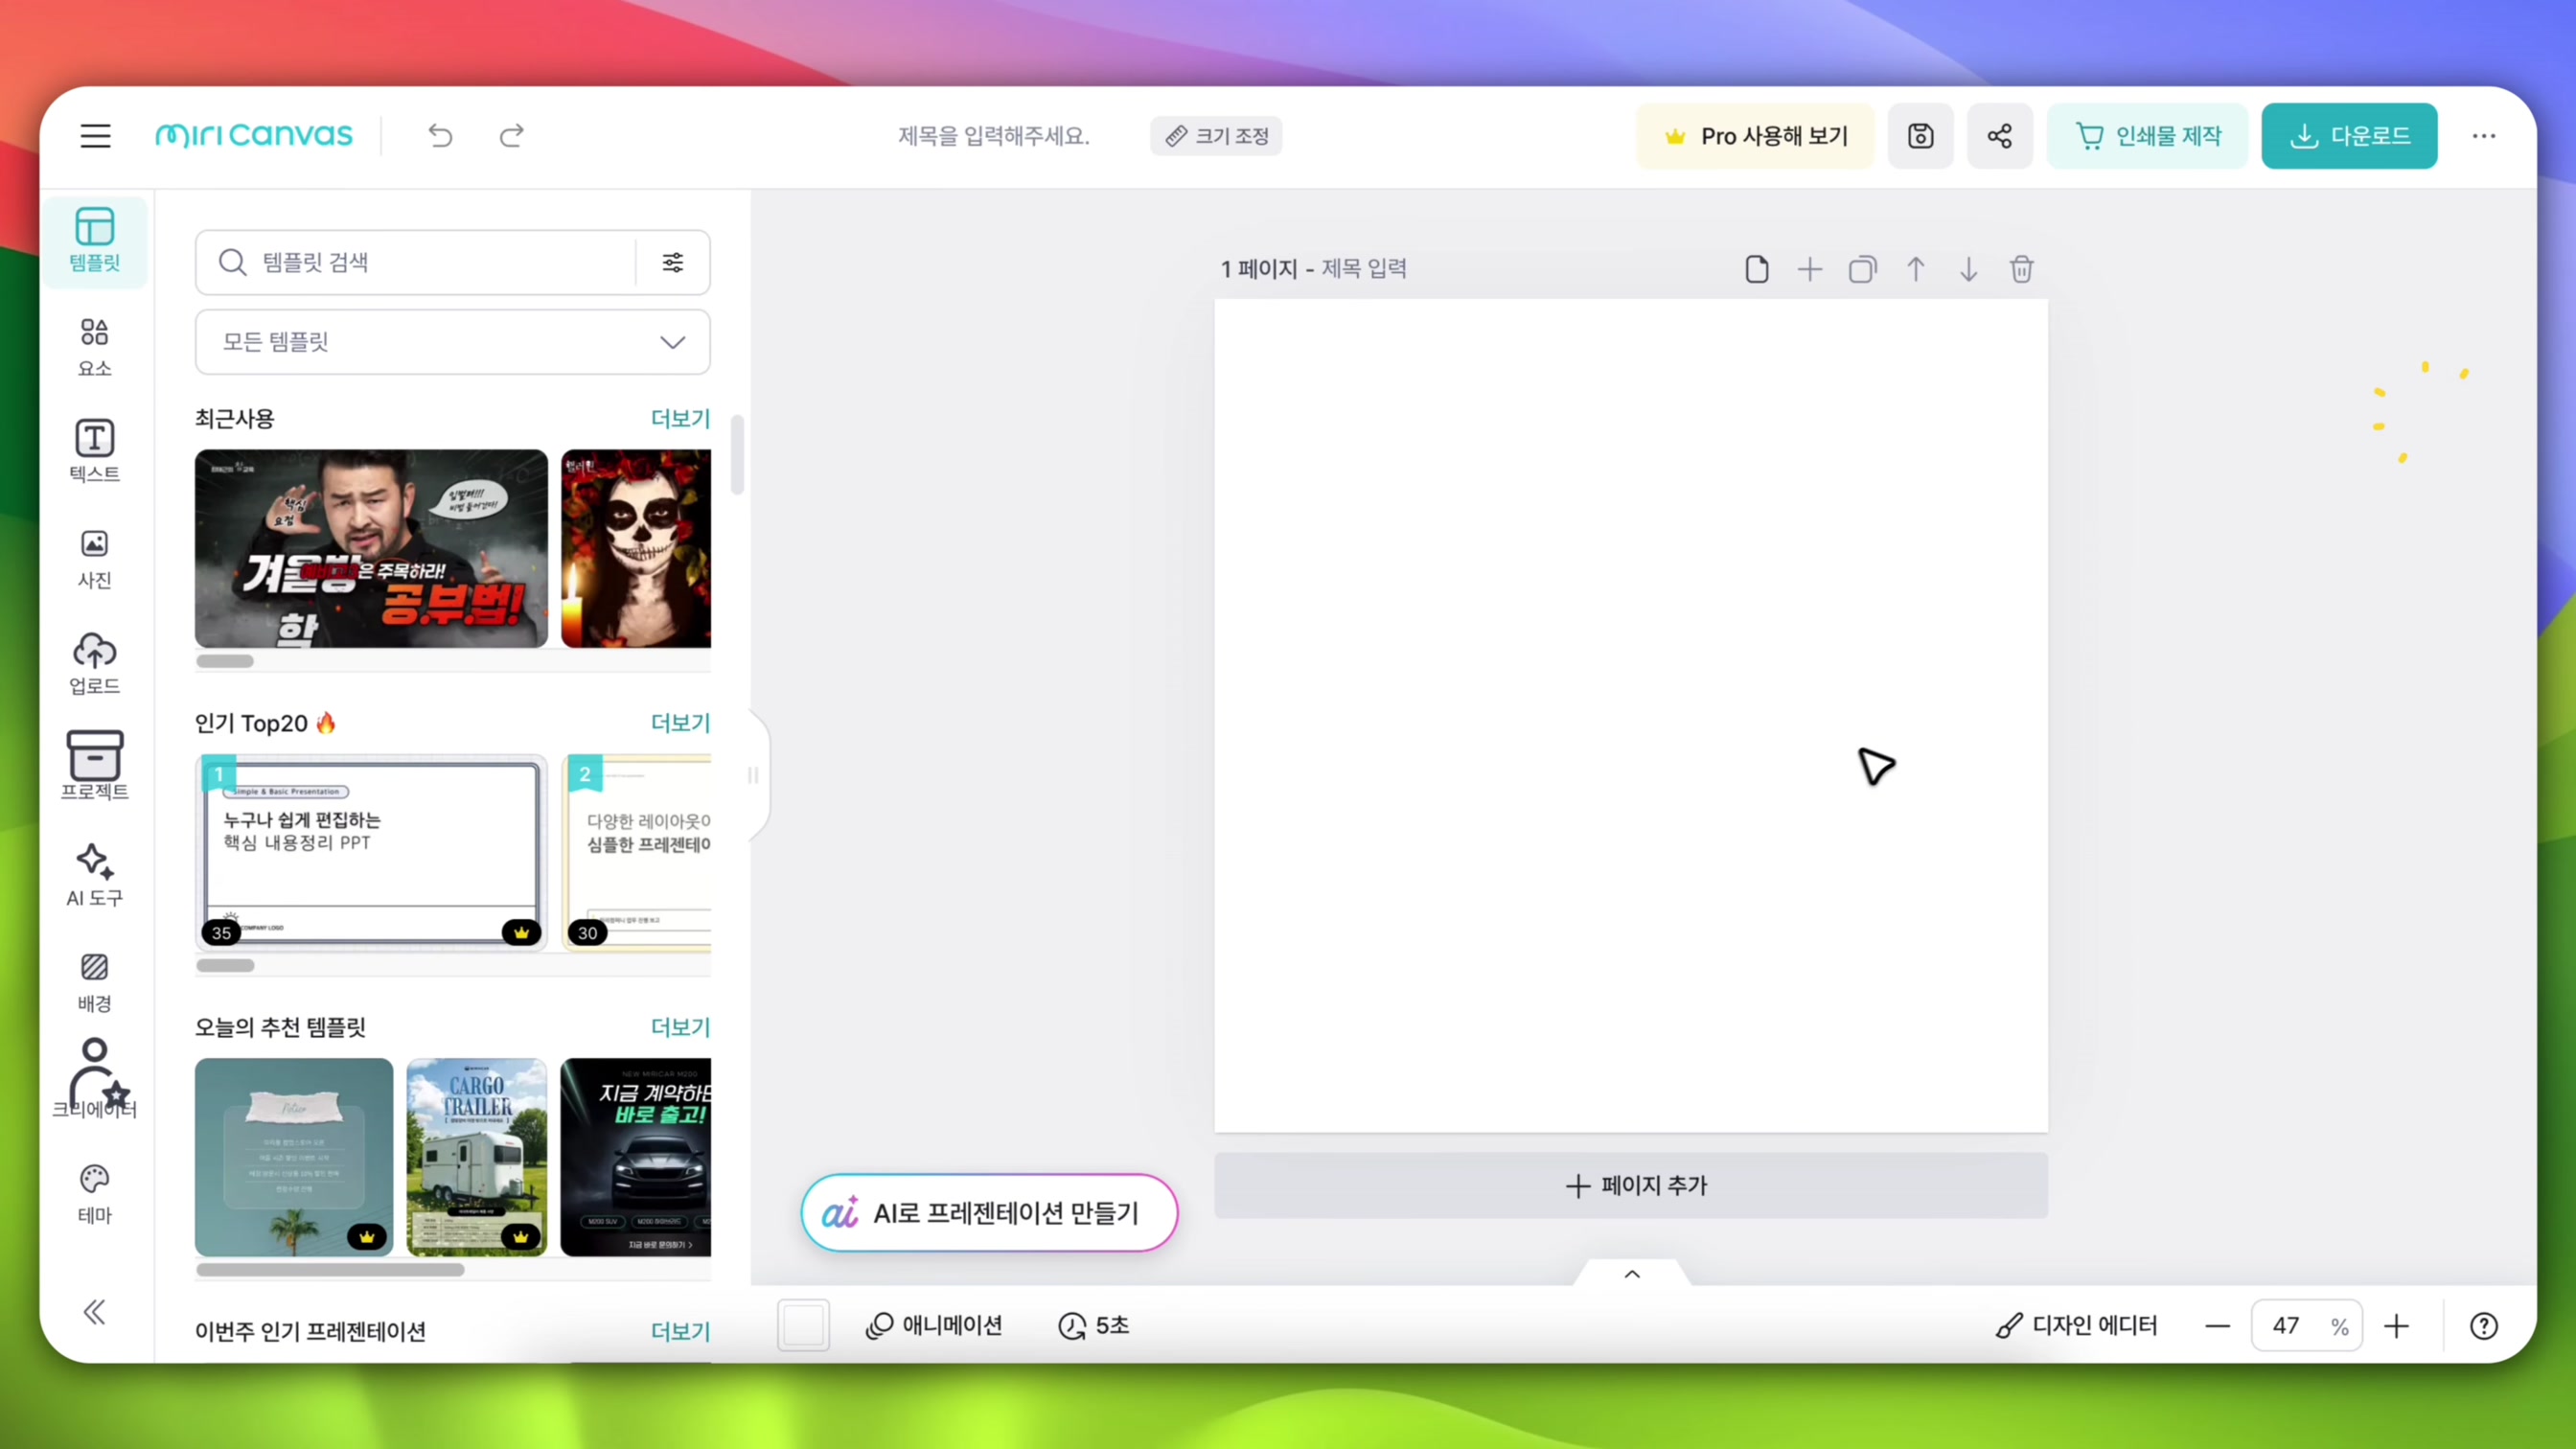Move page up with the arrow
2576x1449 pixels.
tap(1915, 269)
